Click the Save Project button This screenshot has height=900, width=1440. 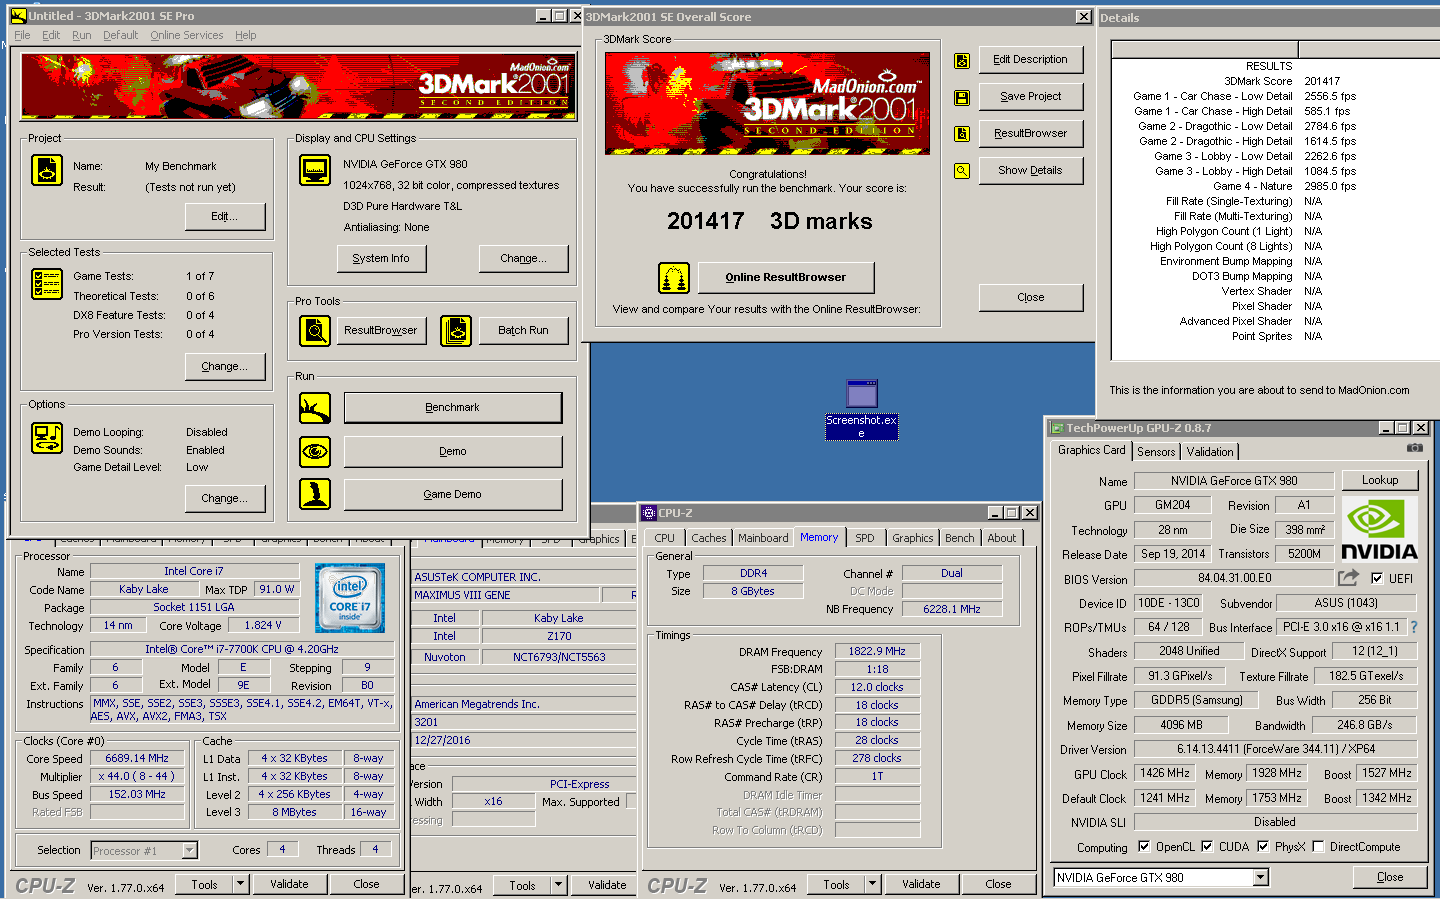(x=1031, y=97)
